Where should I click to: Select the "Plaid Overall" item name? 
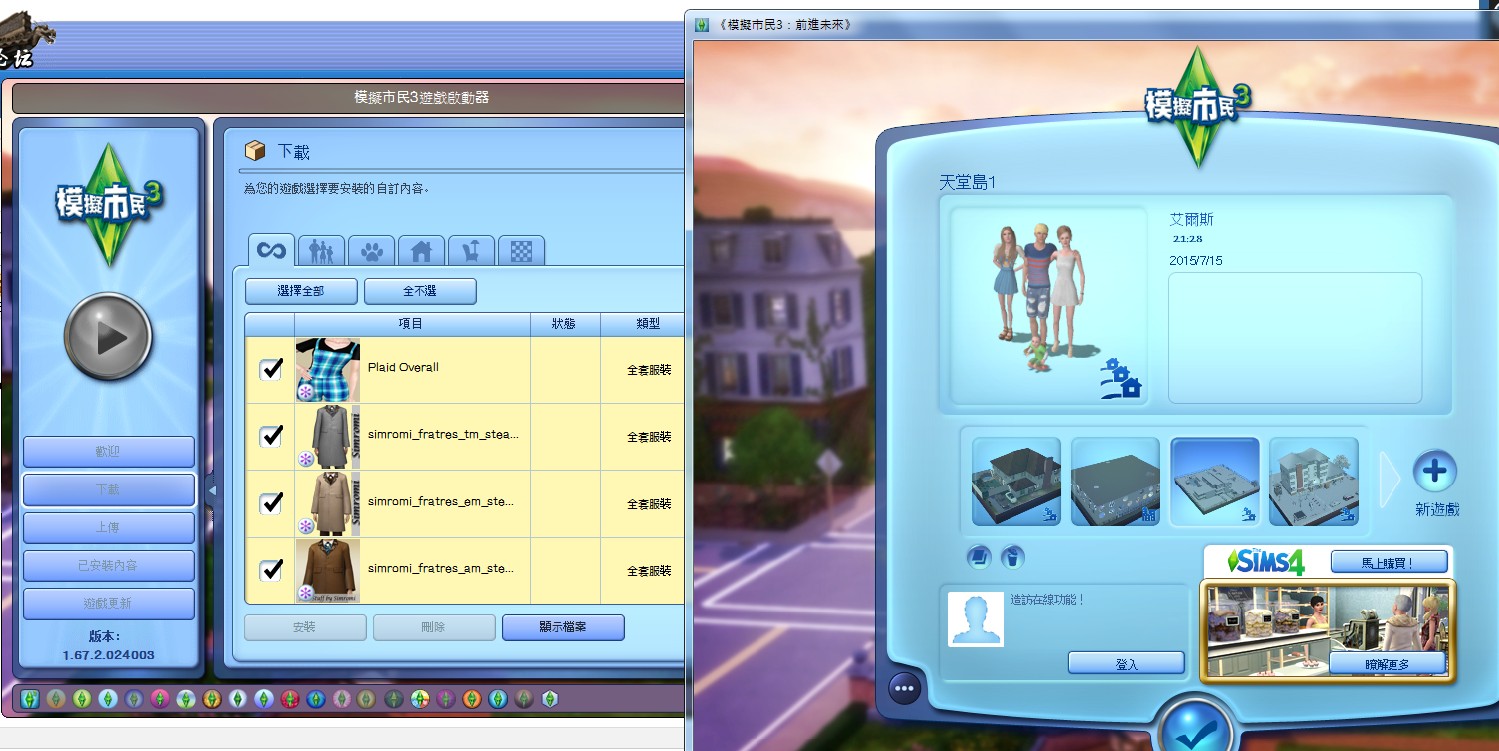[x=403, y=367]
